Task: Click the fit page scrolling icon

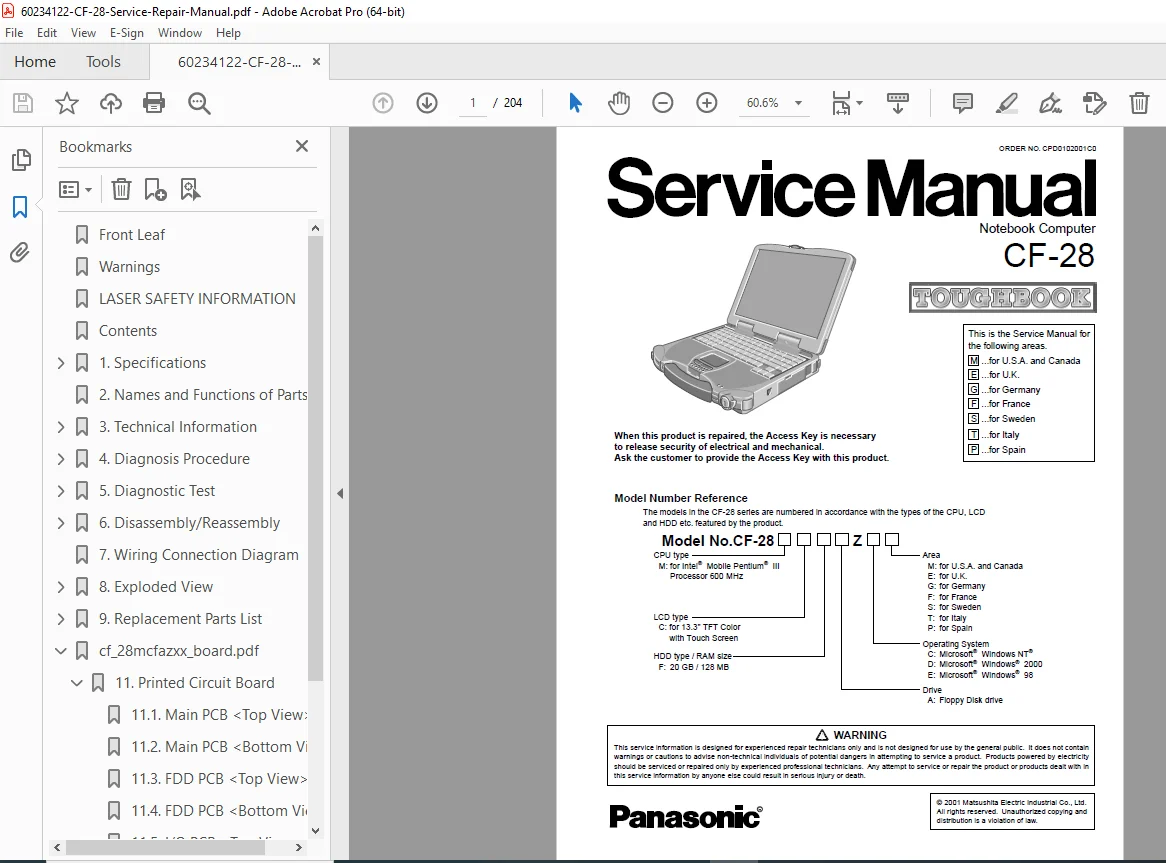Action: [x=841, y=103]
